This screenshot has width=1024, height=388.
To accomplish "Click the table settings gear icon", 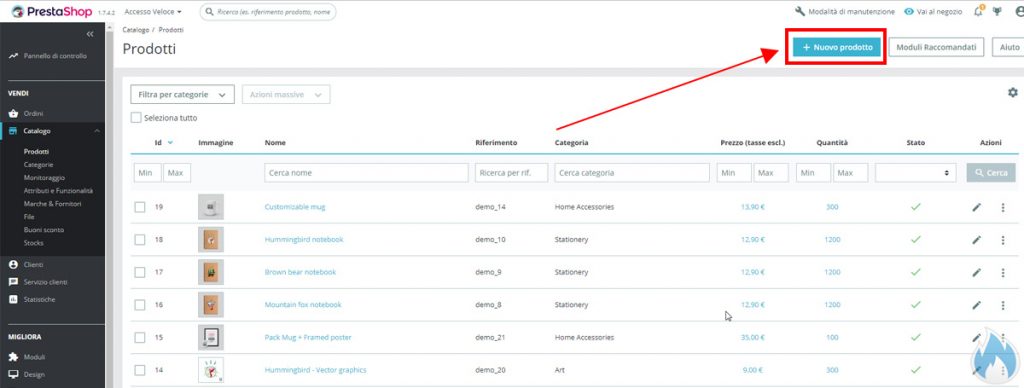I will [1012, 93].
